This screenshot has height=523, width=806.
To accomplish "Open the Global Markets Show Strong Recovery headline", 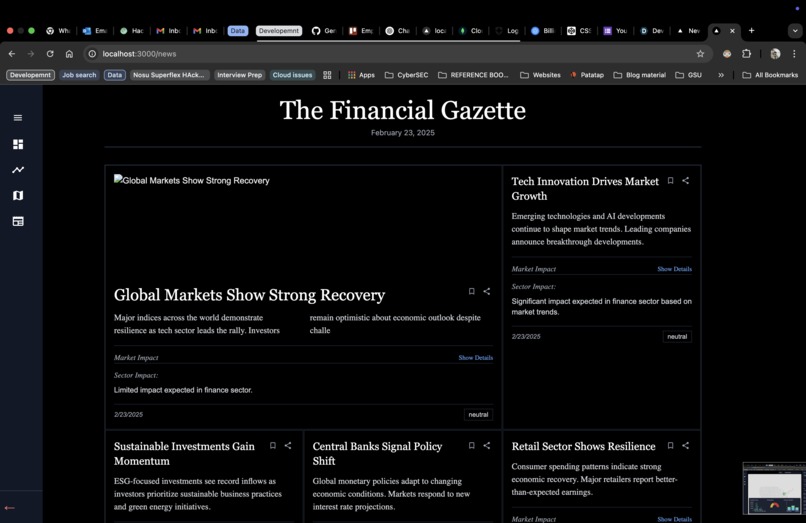I will pyautogui.click(x=249, y=295).
